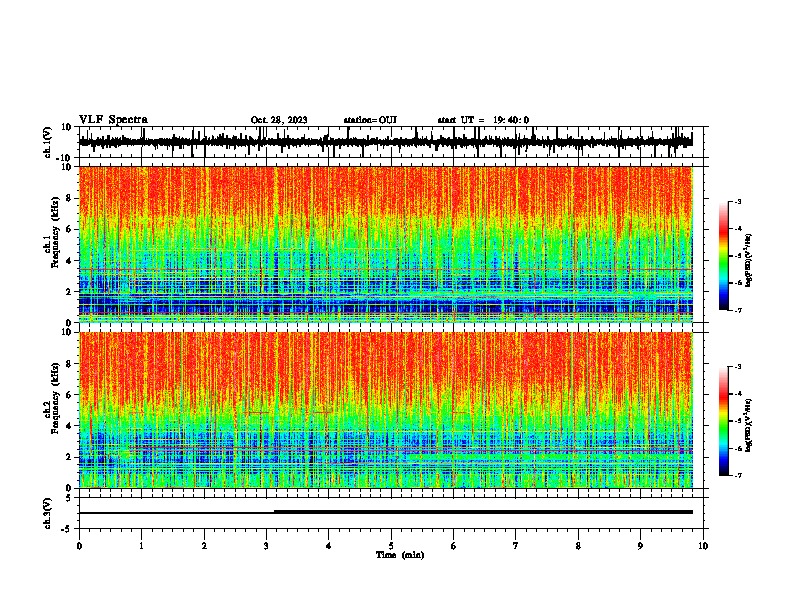Screen dimensions: 792x612
Task: Click the "4" tick on the Time axis
Action: pyautogui.click(x=329, y=546)
